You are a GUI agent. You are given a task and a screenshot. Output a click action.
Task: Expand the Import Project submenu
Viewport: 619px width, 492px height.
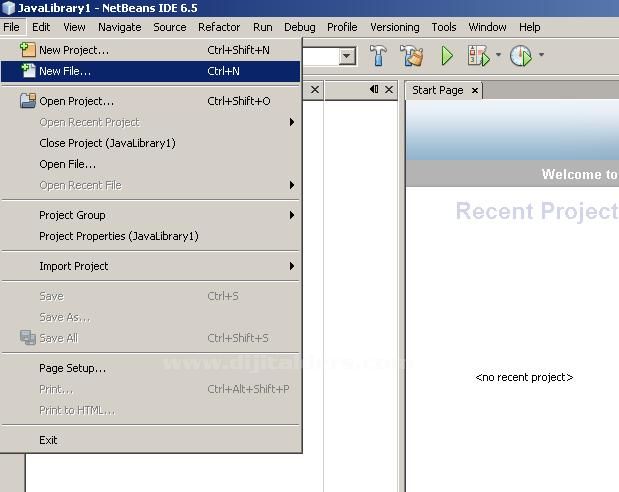coord(150,266)
